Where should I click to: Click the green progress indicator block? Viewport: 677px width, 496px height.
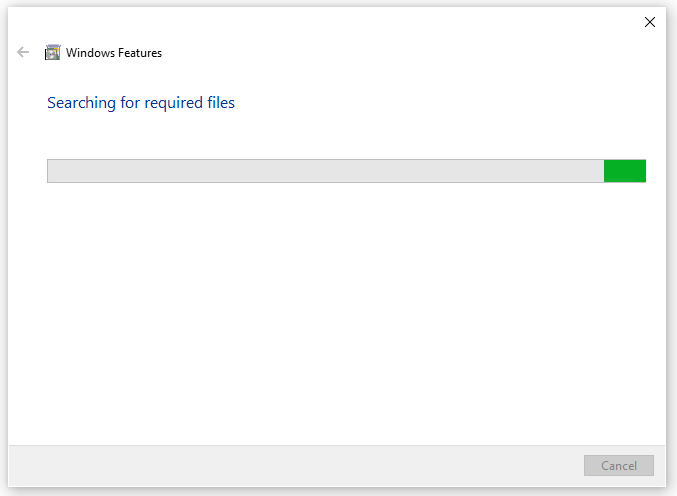click(625, 171)
